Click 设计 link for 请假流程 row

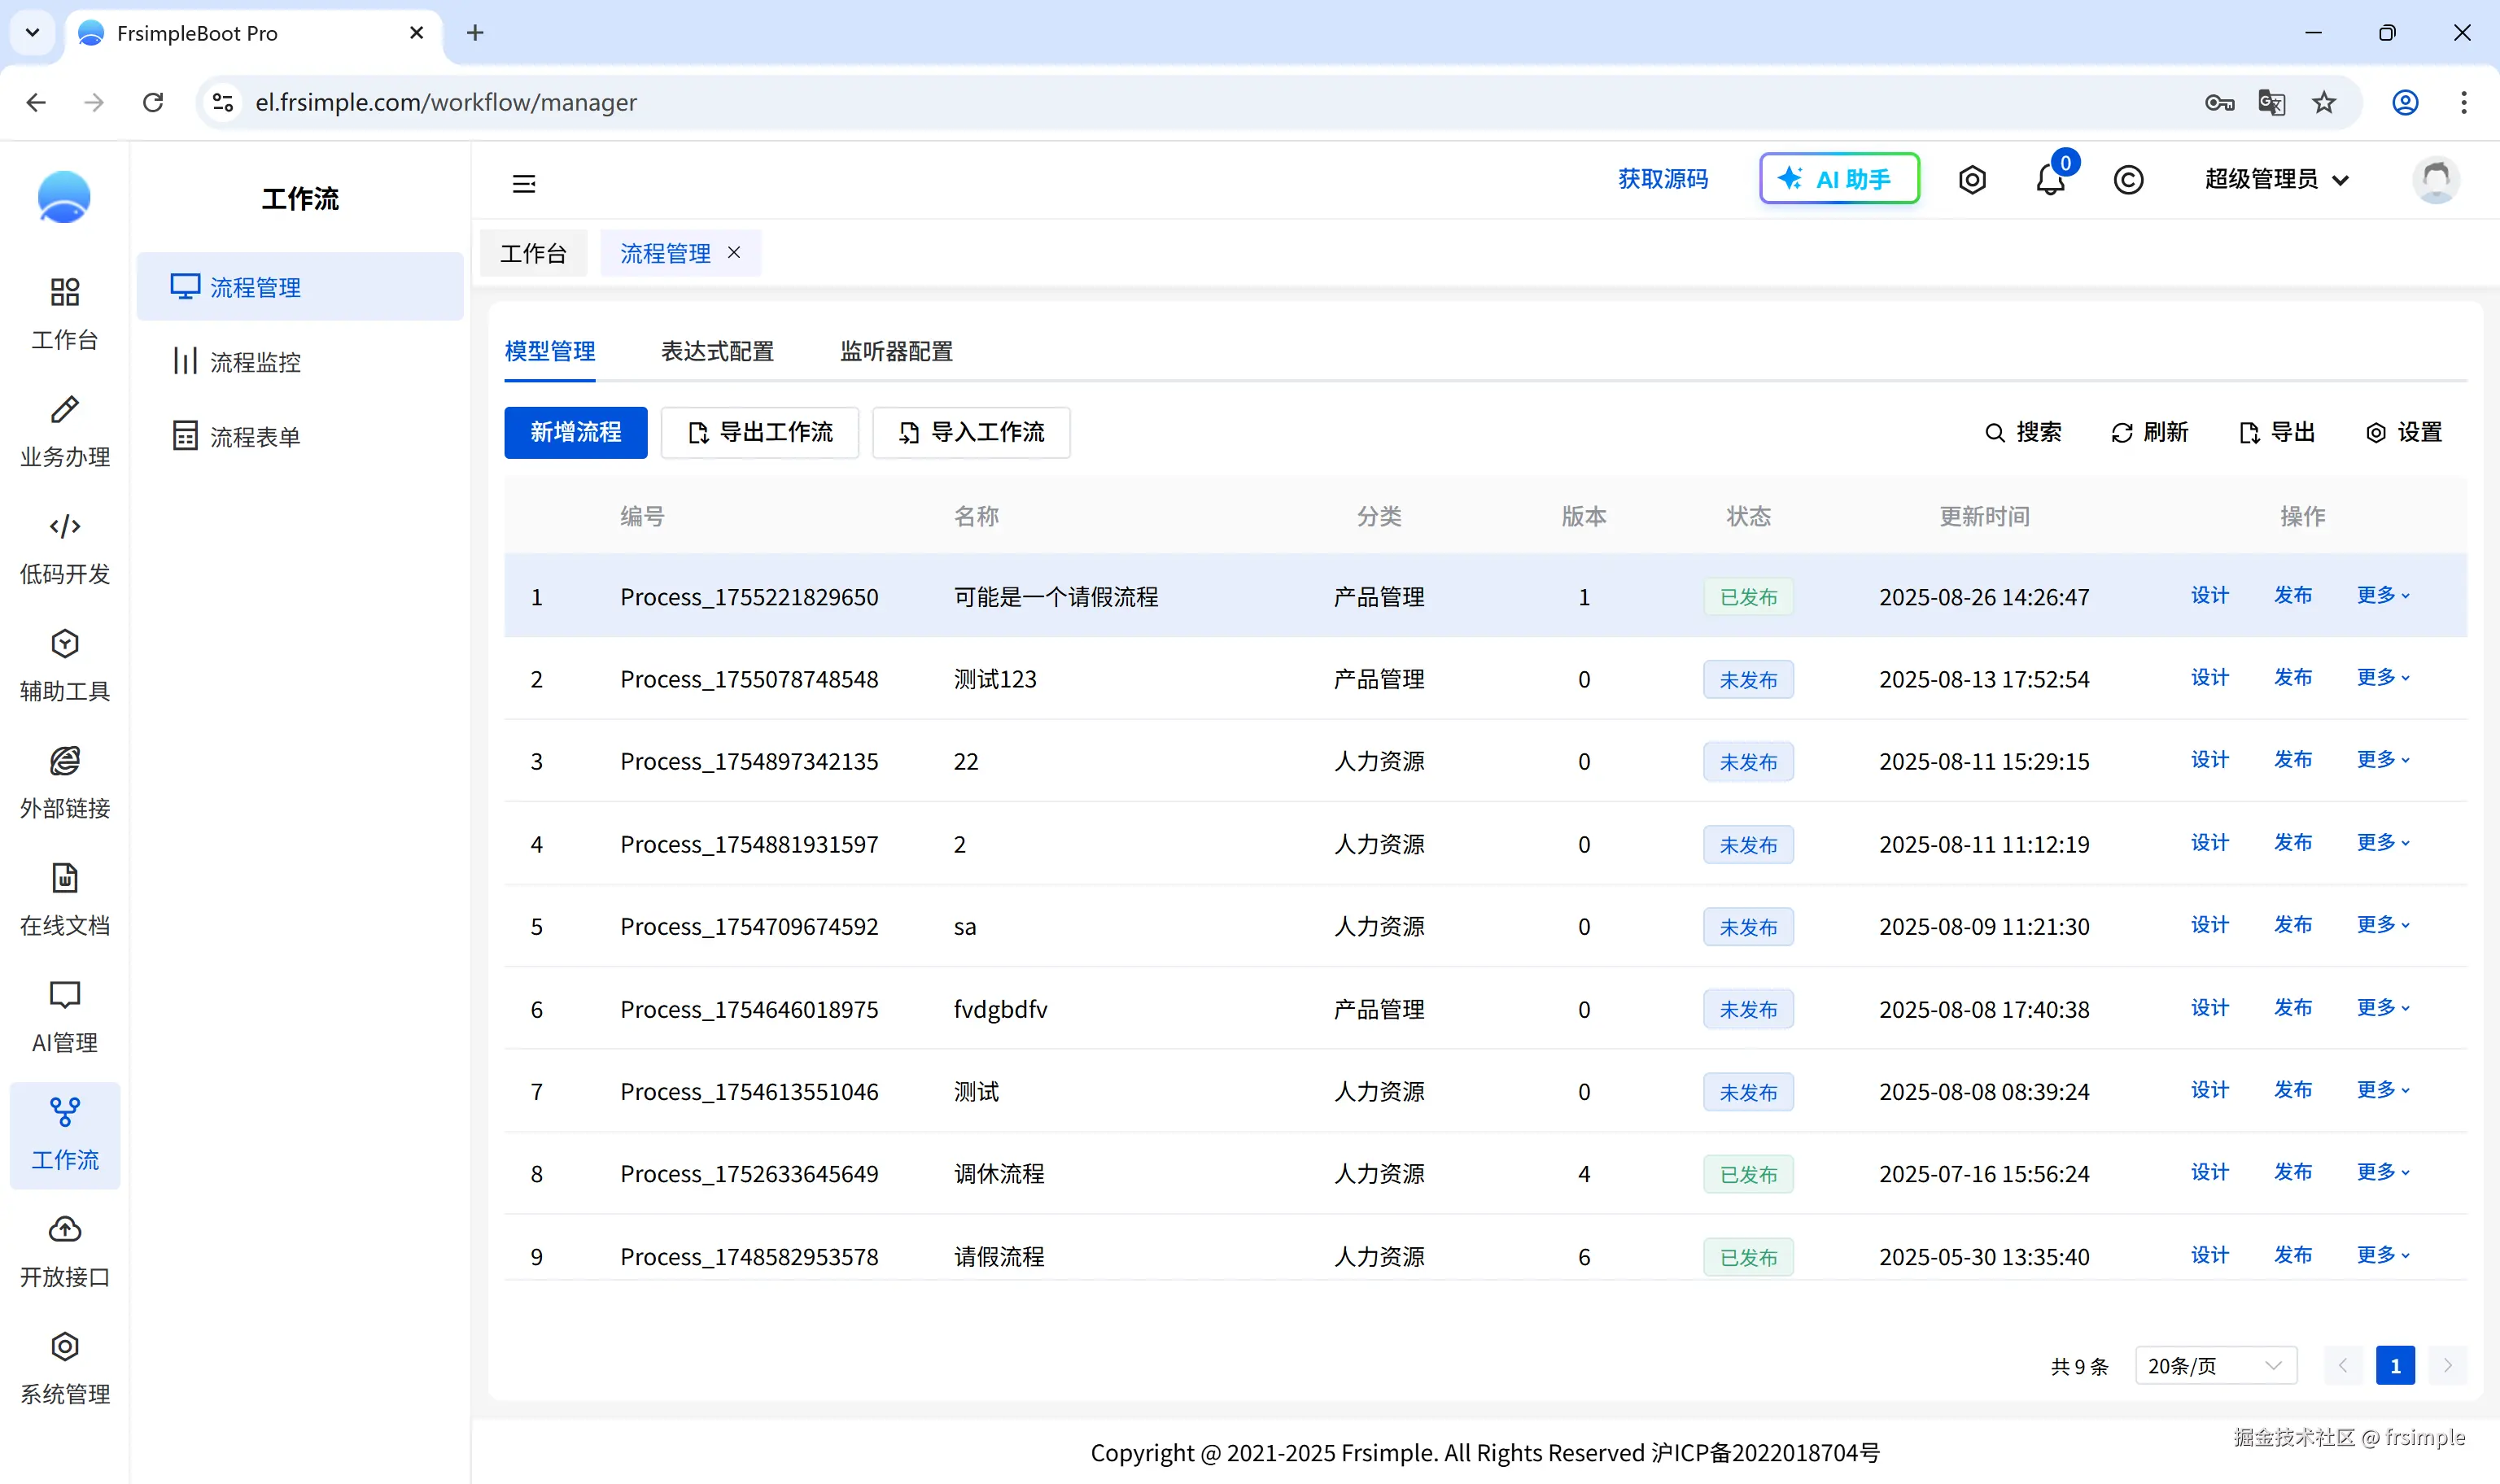2209,1255
